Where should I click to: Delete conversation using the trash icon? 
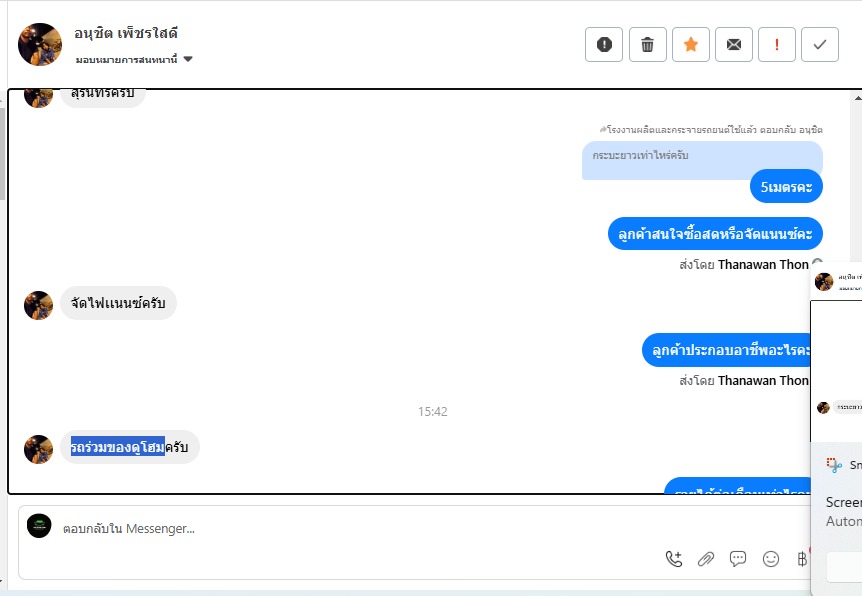click(x=648, y=45)
